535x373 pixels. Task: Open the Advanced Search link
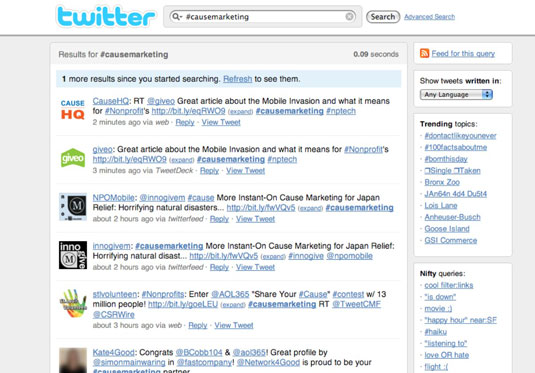(x=429, y=17)
